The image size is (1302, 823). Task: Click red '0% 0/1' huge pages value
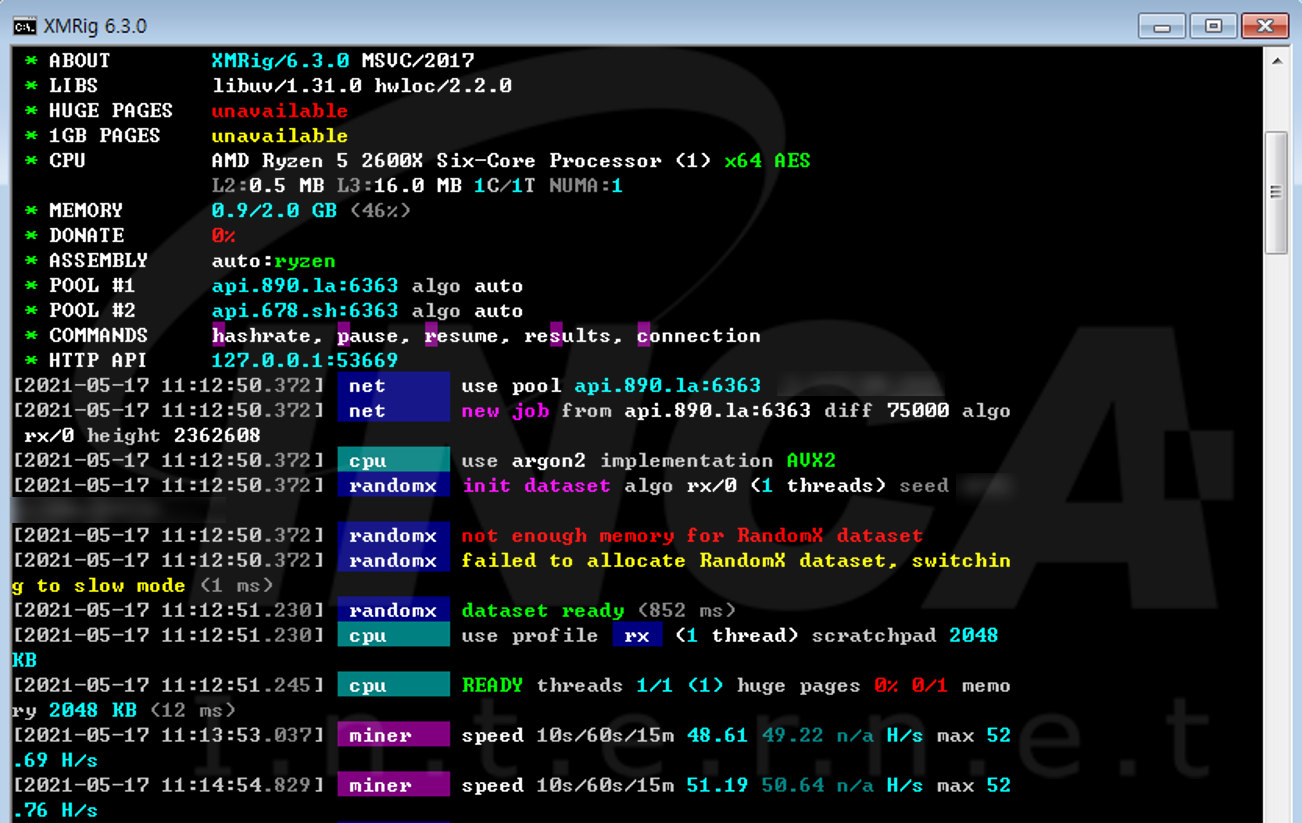tap(911, 686)
